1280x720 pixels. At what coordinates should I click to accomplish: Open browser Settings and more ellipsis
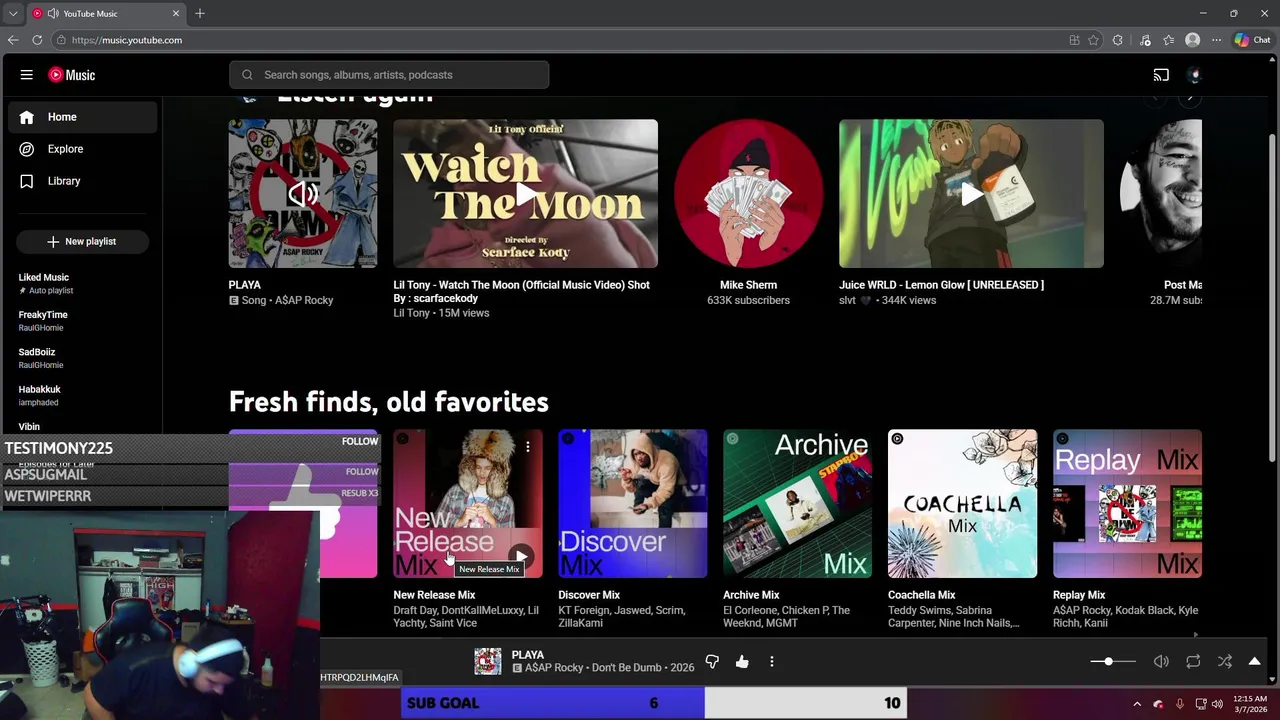1216,40
